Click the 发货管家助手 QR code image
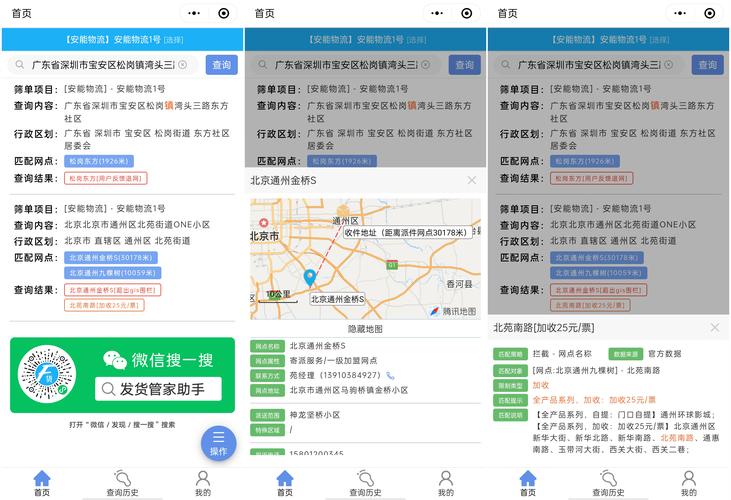 point(47,375)
